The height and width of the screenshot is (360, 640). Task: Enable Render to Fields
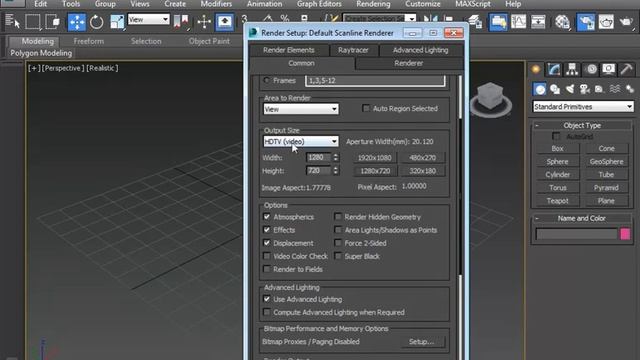point(267,269)
